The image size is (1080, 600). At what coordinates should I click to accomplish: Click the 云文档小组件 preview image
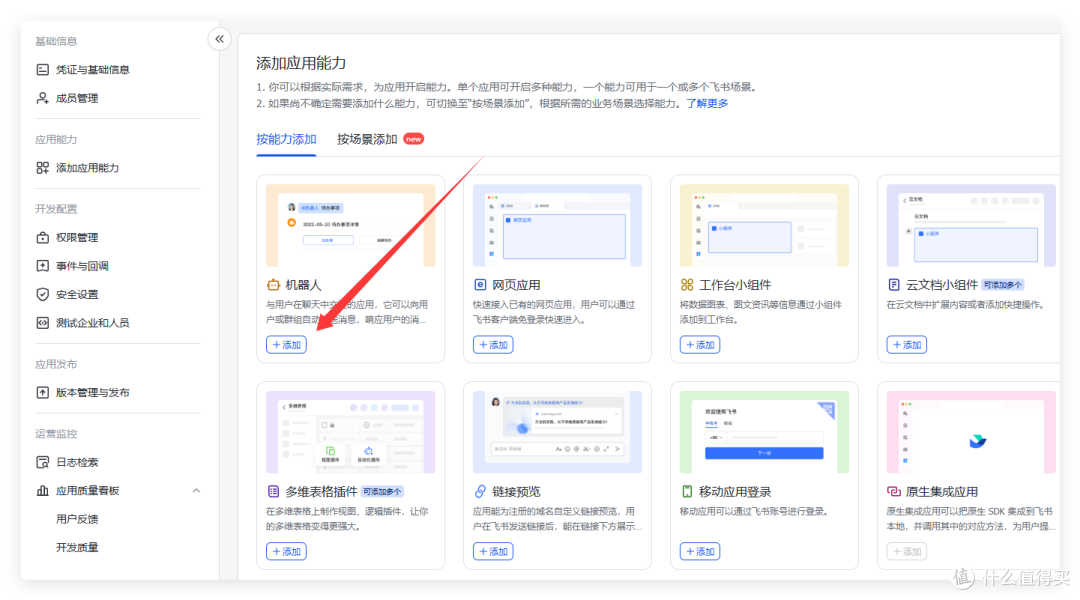[971, 225]
